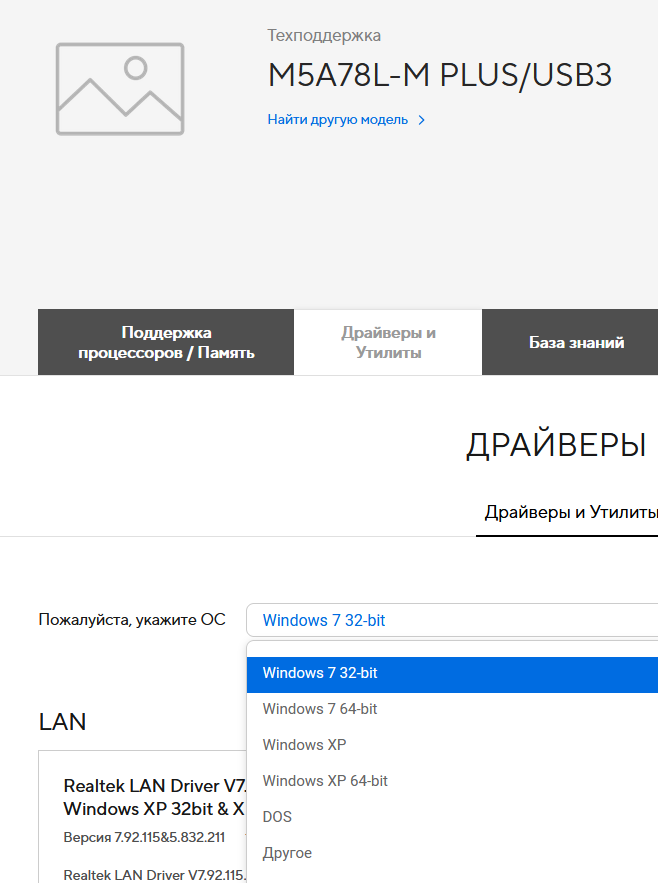Pick 'Windows XP' from the OS list
This screenshot has width=658, height=883.
452,744
